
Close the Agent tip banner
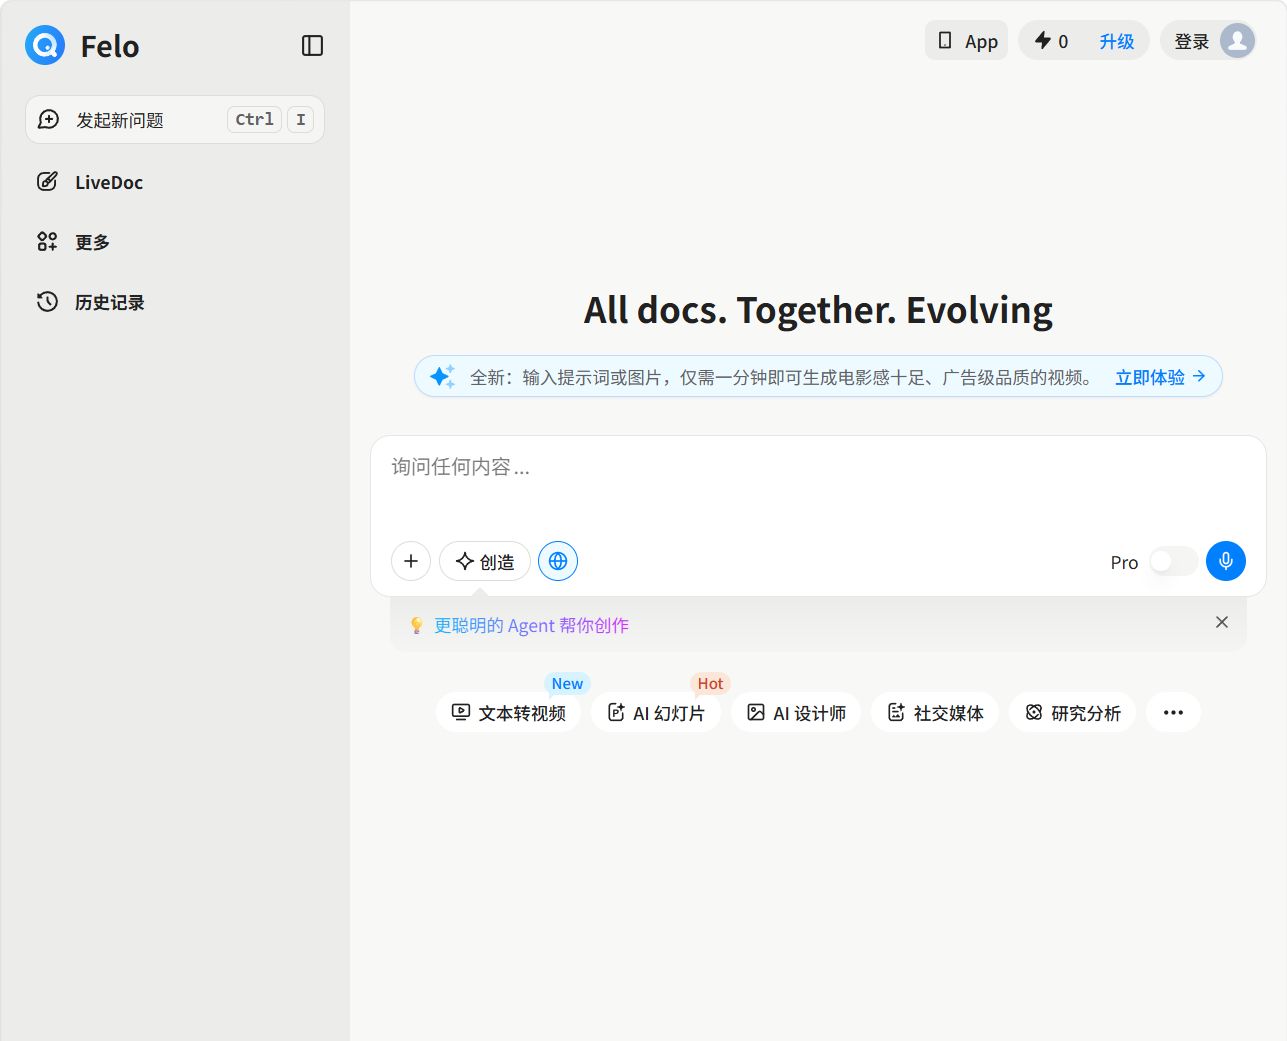pyautogui.click(x=1222, y=622)
